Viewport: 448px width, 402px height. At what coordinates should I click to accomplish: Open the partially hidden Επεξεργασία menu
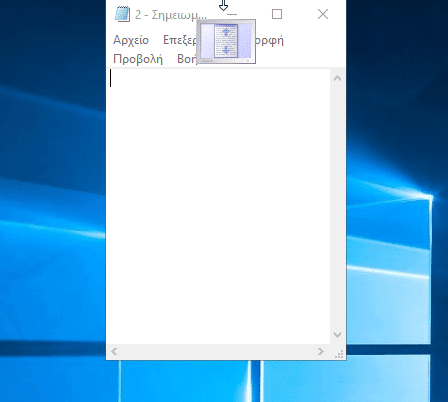pos(179,40)
